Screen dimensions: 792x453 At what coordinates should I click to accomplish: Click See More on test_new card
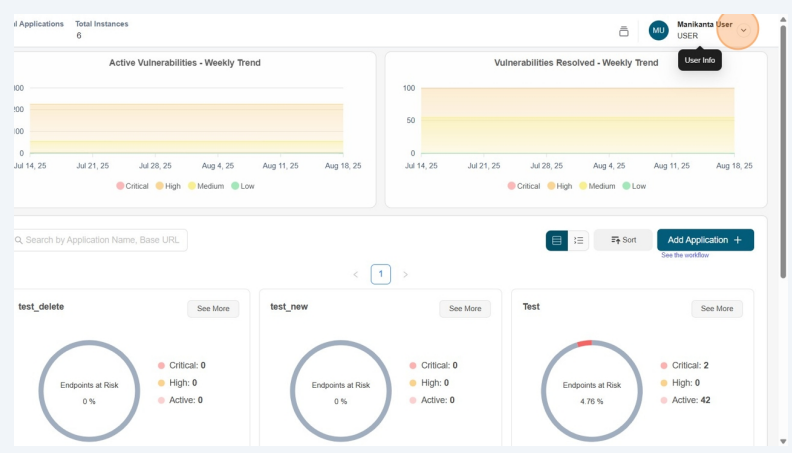465,308
